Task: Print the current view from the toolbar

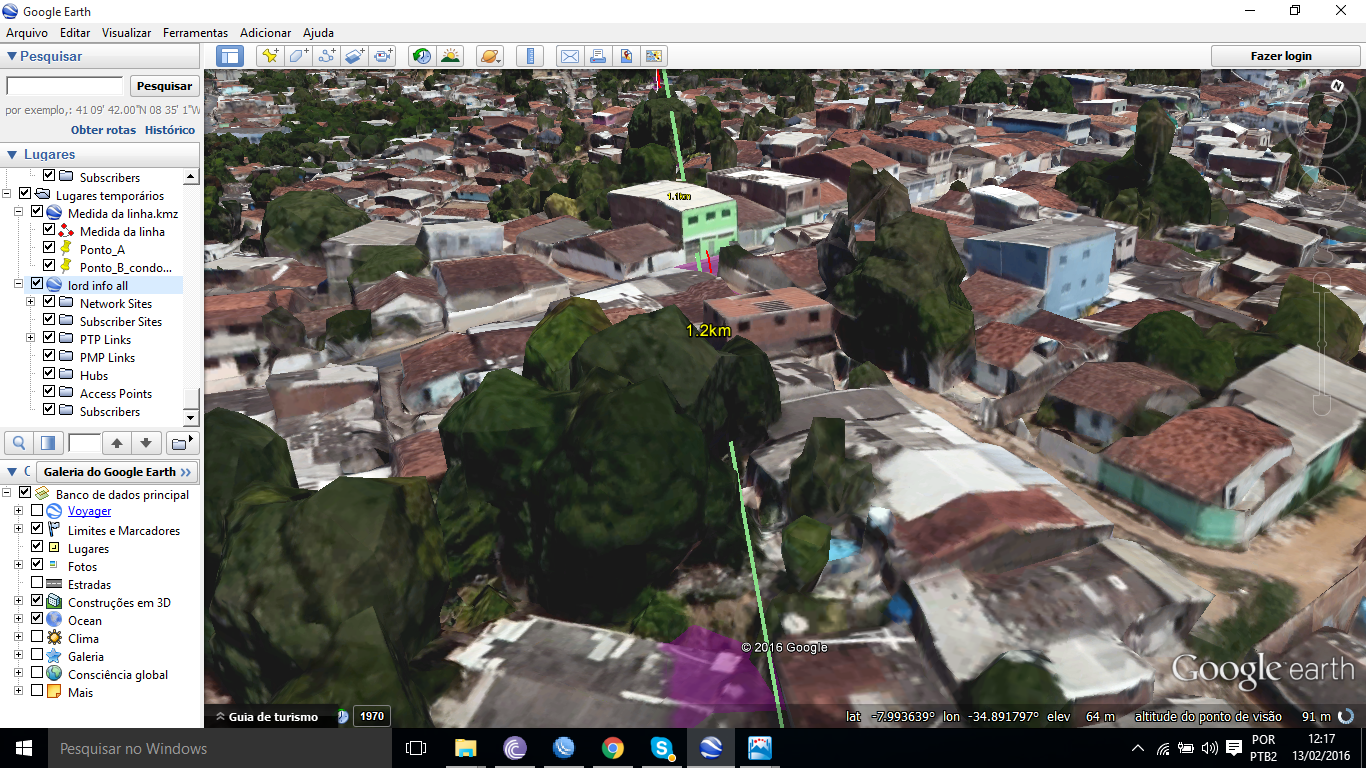Action: coord(598,56)
